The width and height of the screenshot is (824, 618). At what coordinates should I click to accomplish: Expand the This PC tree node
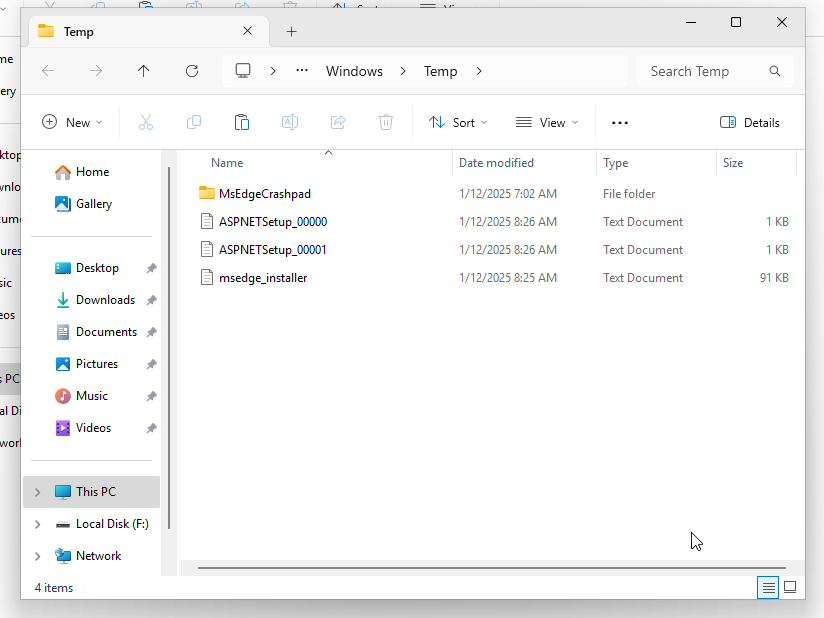coord(37,492)
